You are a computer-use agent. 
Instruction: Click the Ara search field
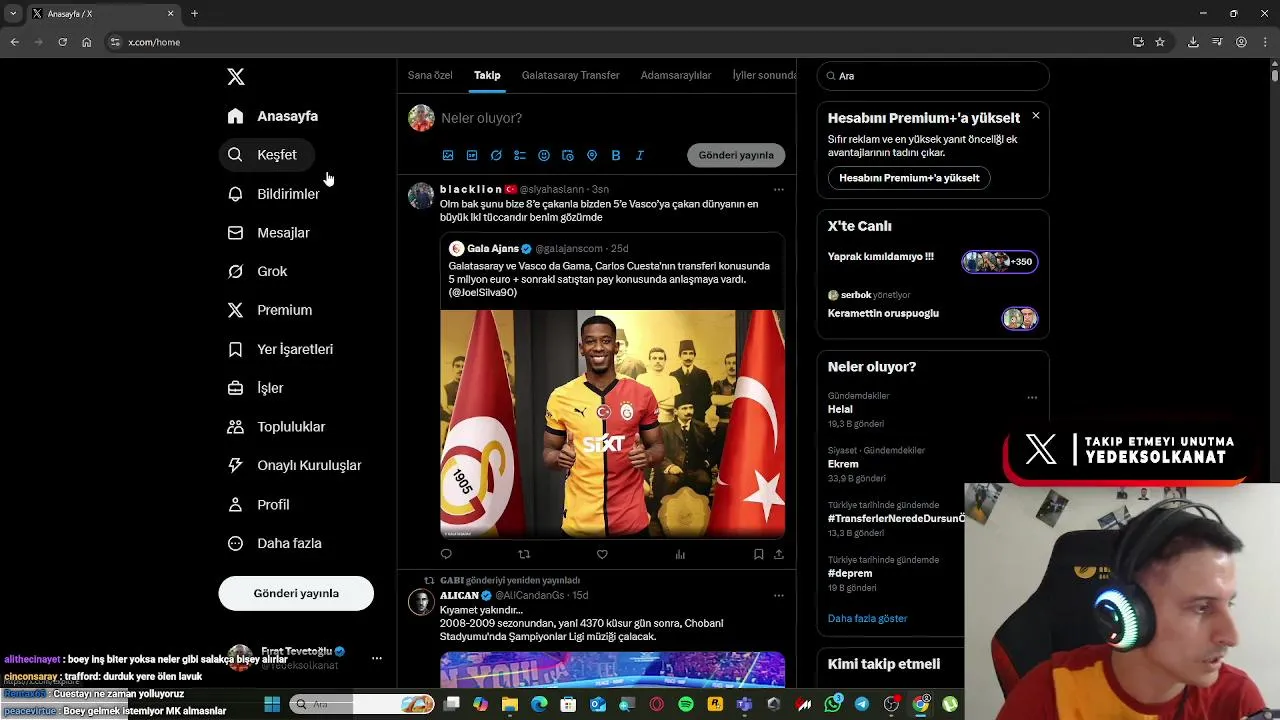pos(933,76)
